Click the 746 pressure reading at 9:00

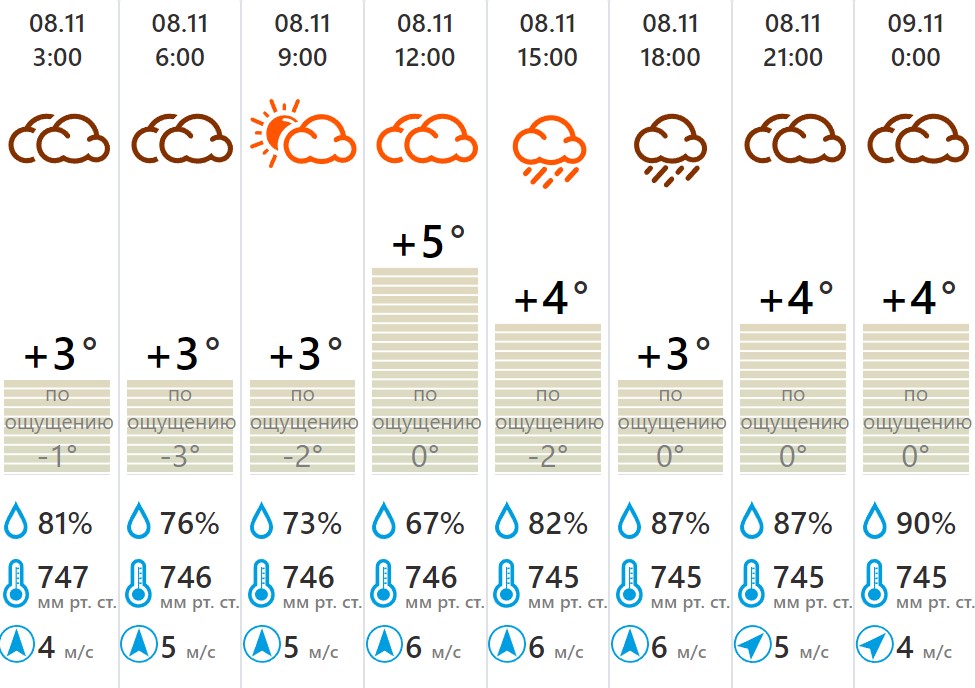[x=309, y=577]
